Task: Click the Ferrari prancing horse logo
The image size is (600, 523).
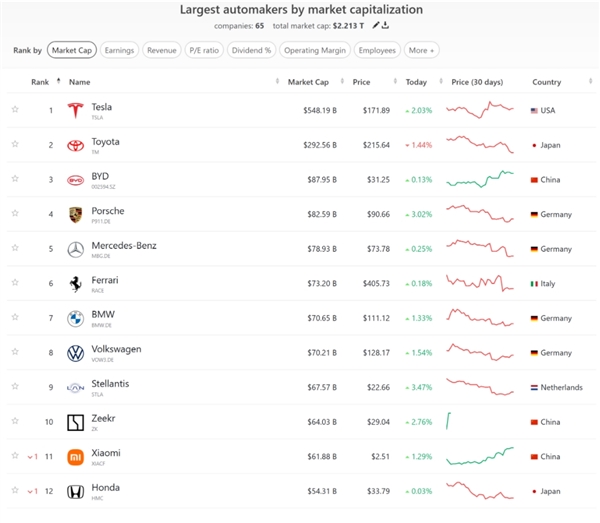Action: (75, 284)
